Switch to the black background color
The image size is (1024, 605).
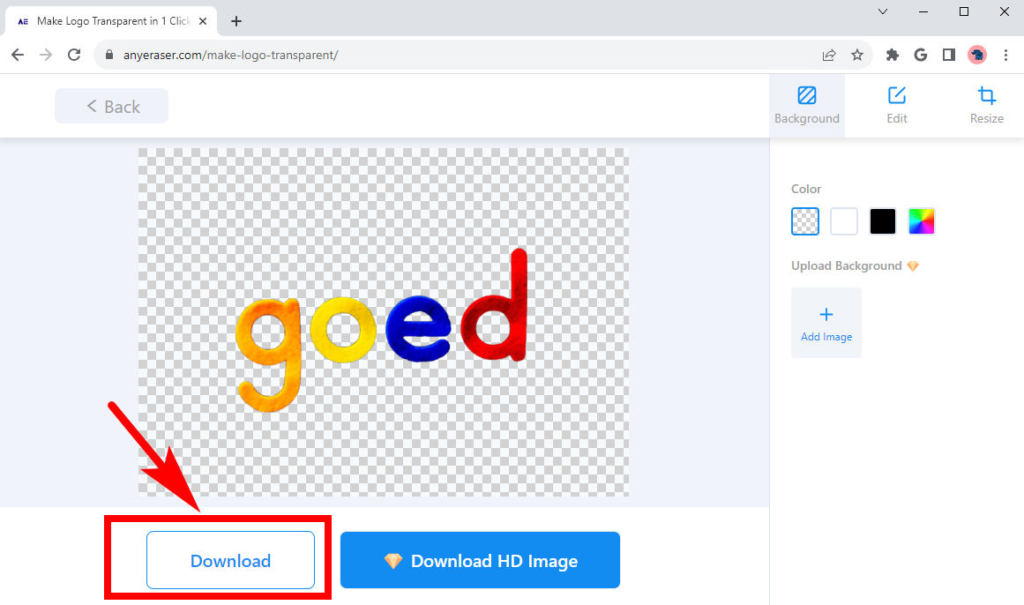pos(882,221)
